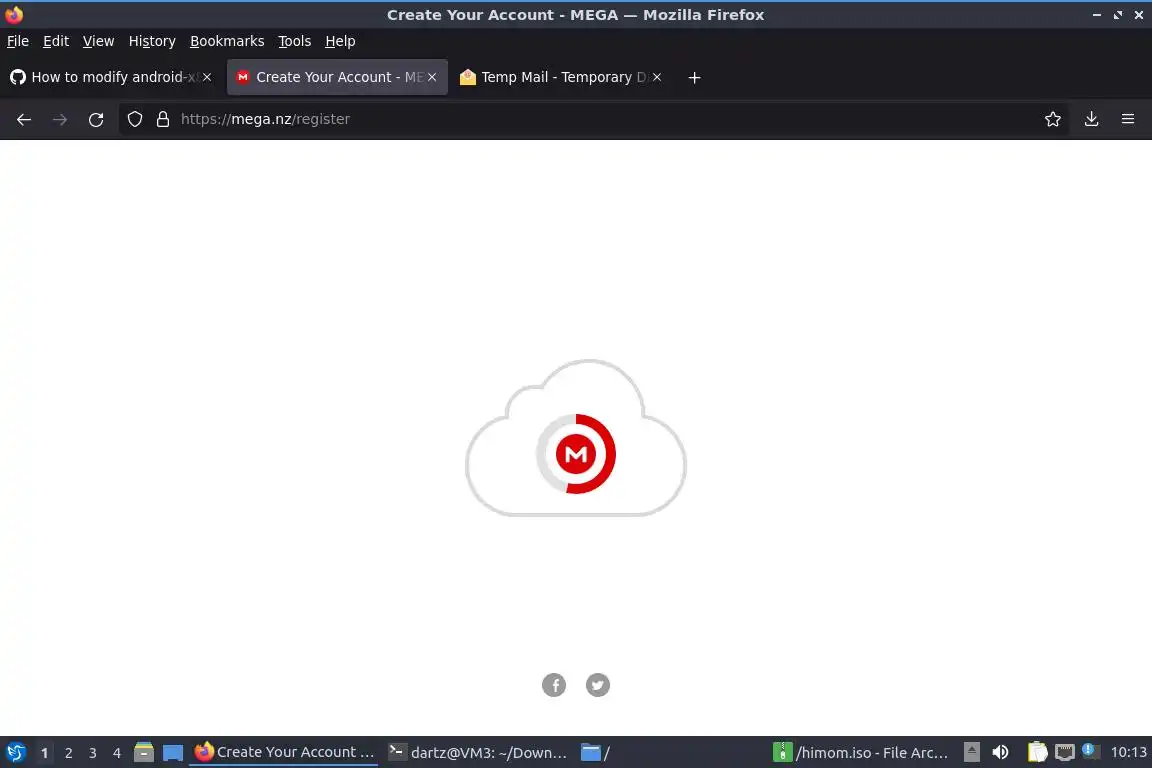
Task: Open the Firefox downloads panel
Action: point(1092,119)
